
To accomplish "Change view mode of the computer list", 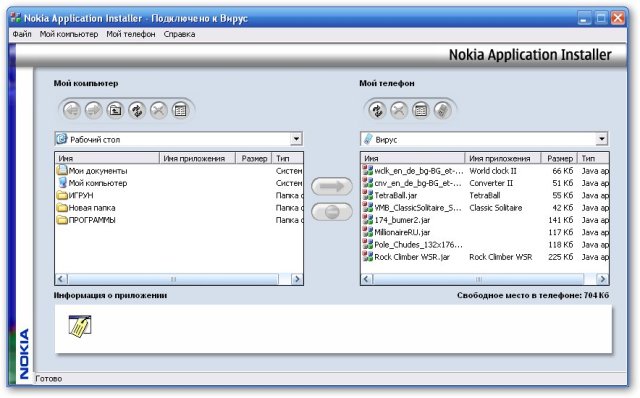I will click(x=180, y=110).
